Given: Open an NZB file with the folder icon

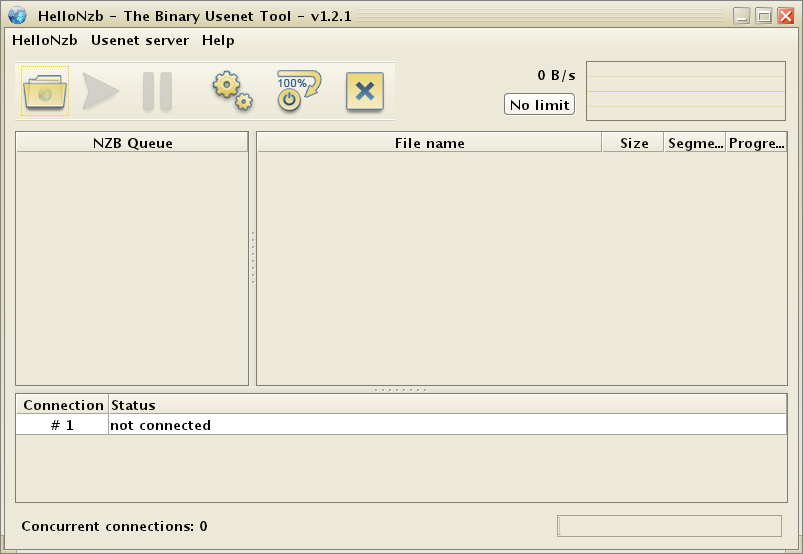Looking at the screenshot, I should [x=45, y=91].
